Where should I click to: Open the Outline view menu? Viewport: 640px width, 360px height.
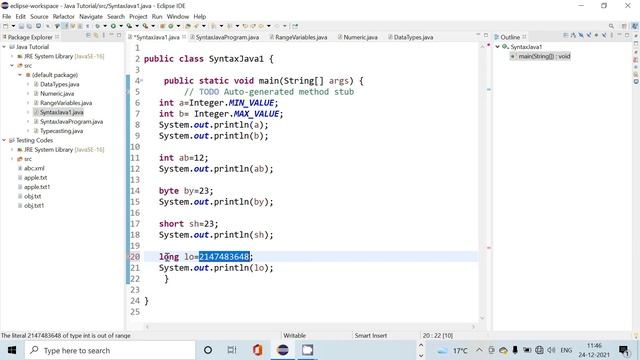click(611, 36)
